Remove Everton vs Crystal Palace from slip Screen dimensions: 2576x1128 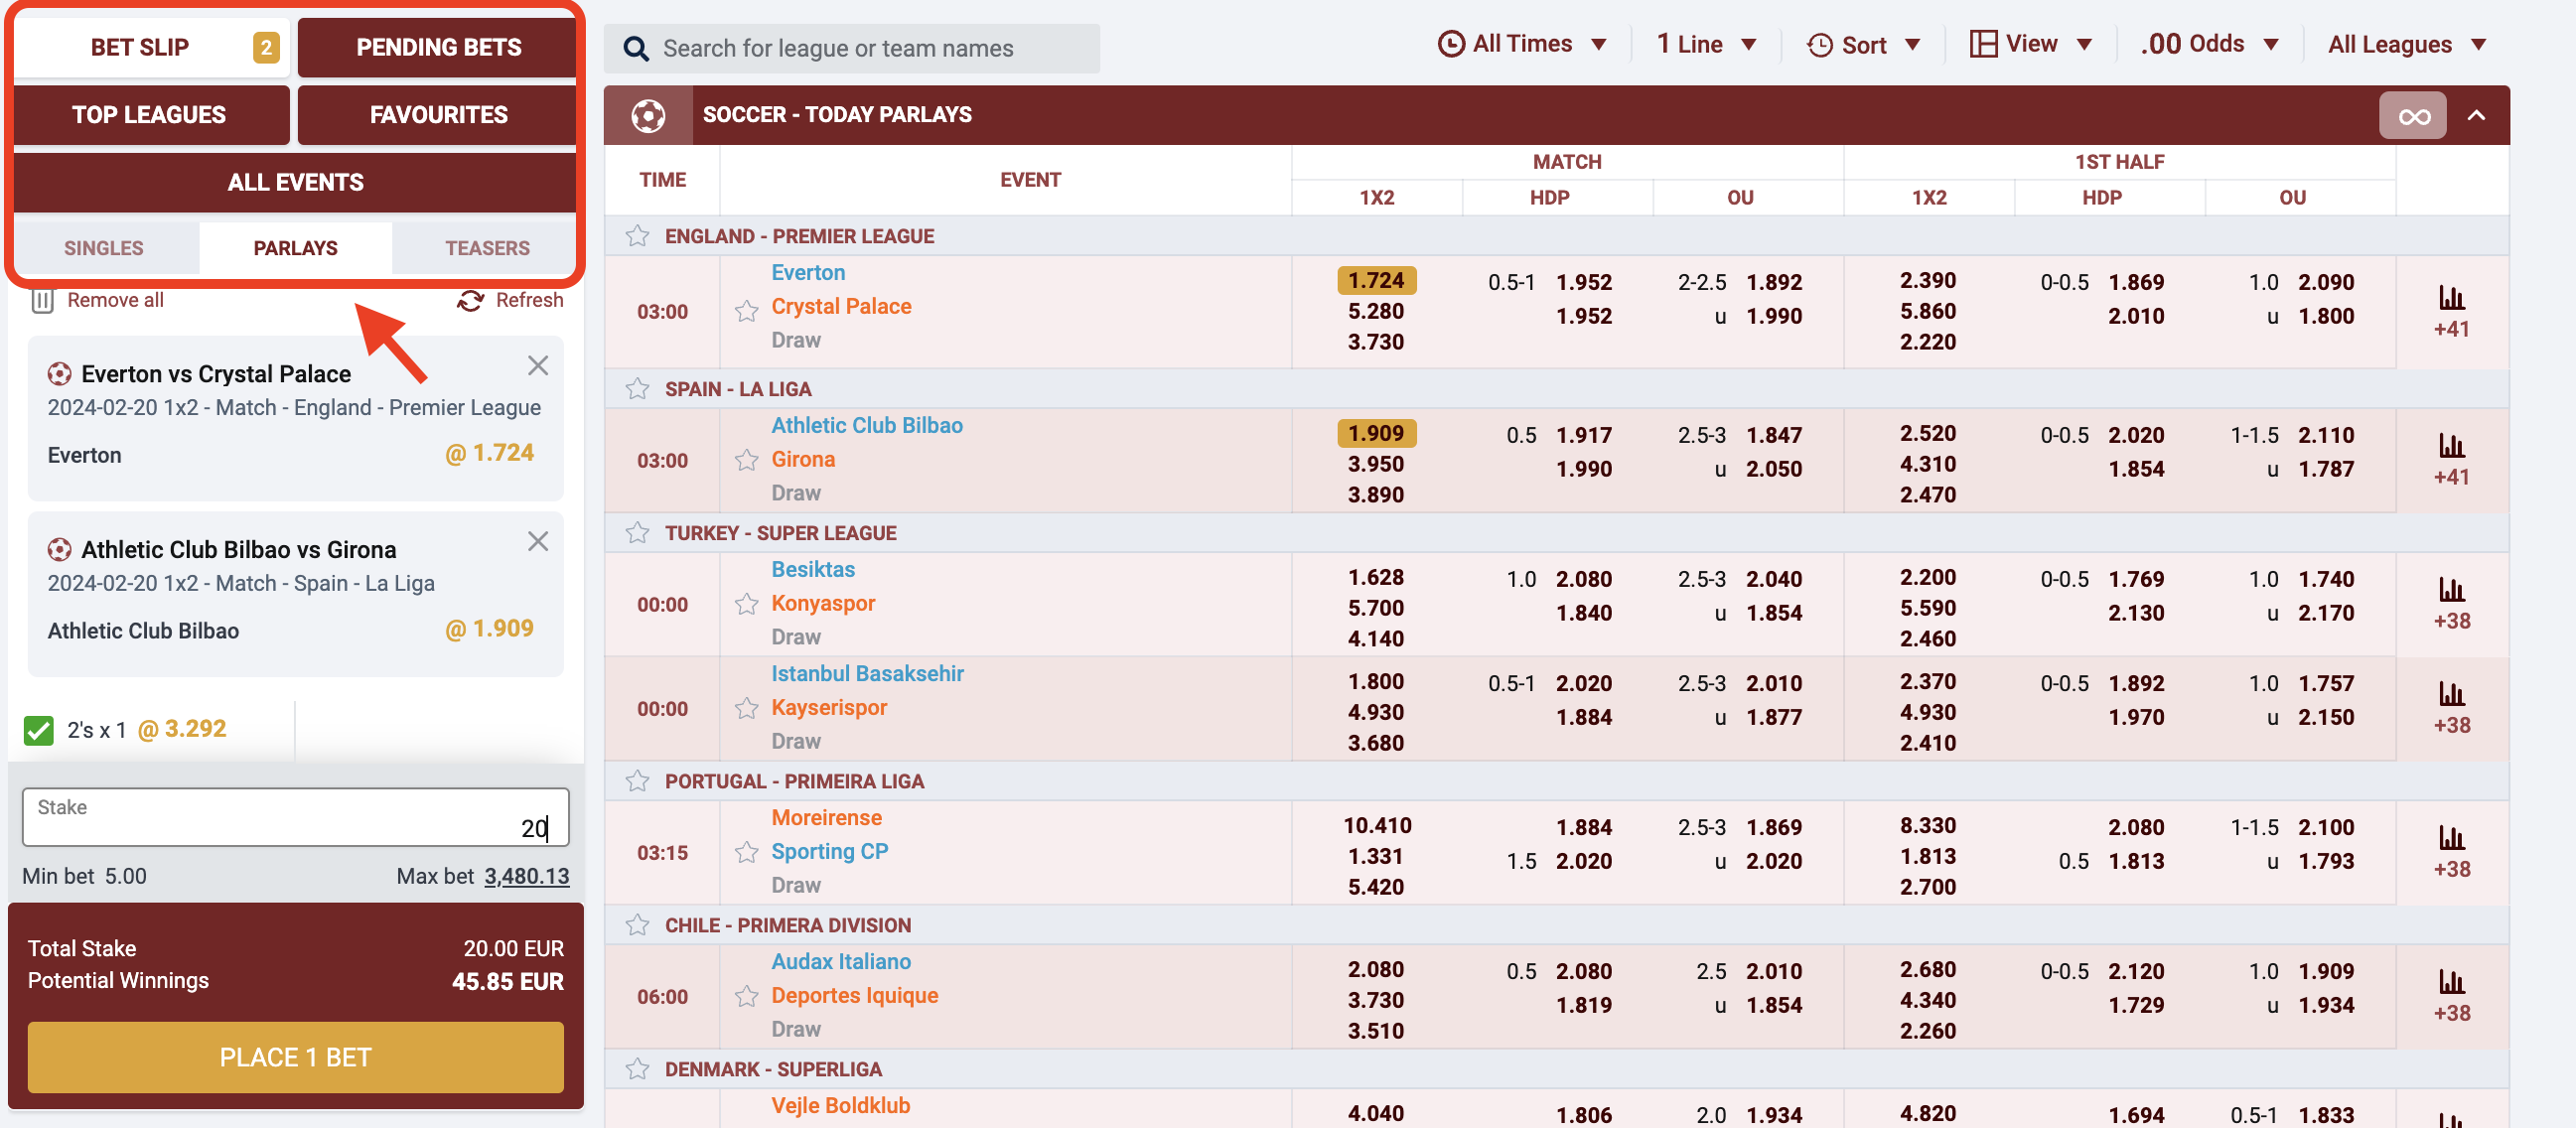point(538,366)
